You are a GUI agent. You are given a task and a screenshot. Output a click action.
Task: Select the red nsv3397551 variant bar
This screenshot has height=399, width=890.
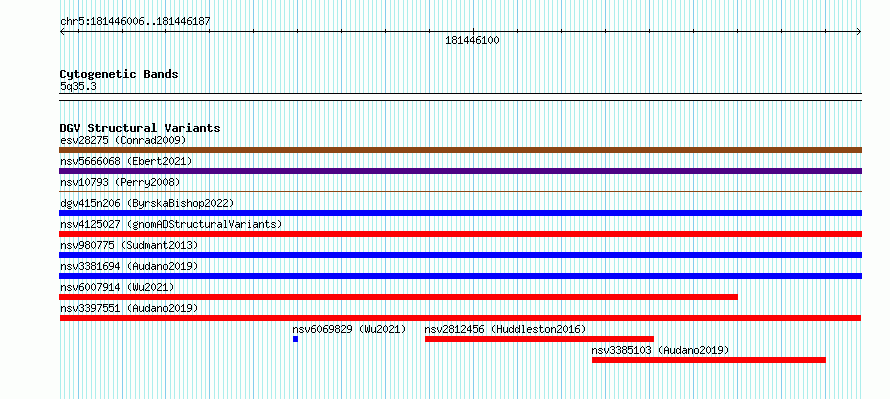coord(460,318)
